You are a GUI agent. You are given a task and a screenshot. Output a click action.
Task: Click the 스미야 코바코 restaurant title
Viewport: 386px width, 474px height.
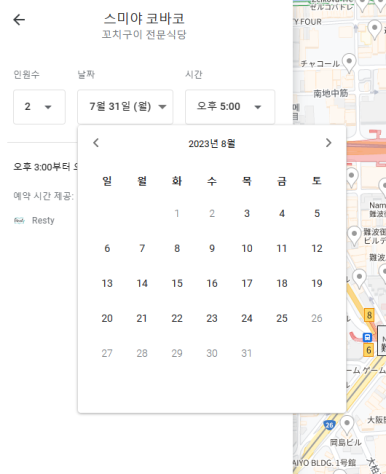coord(144,18)
